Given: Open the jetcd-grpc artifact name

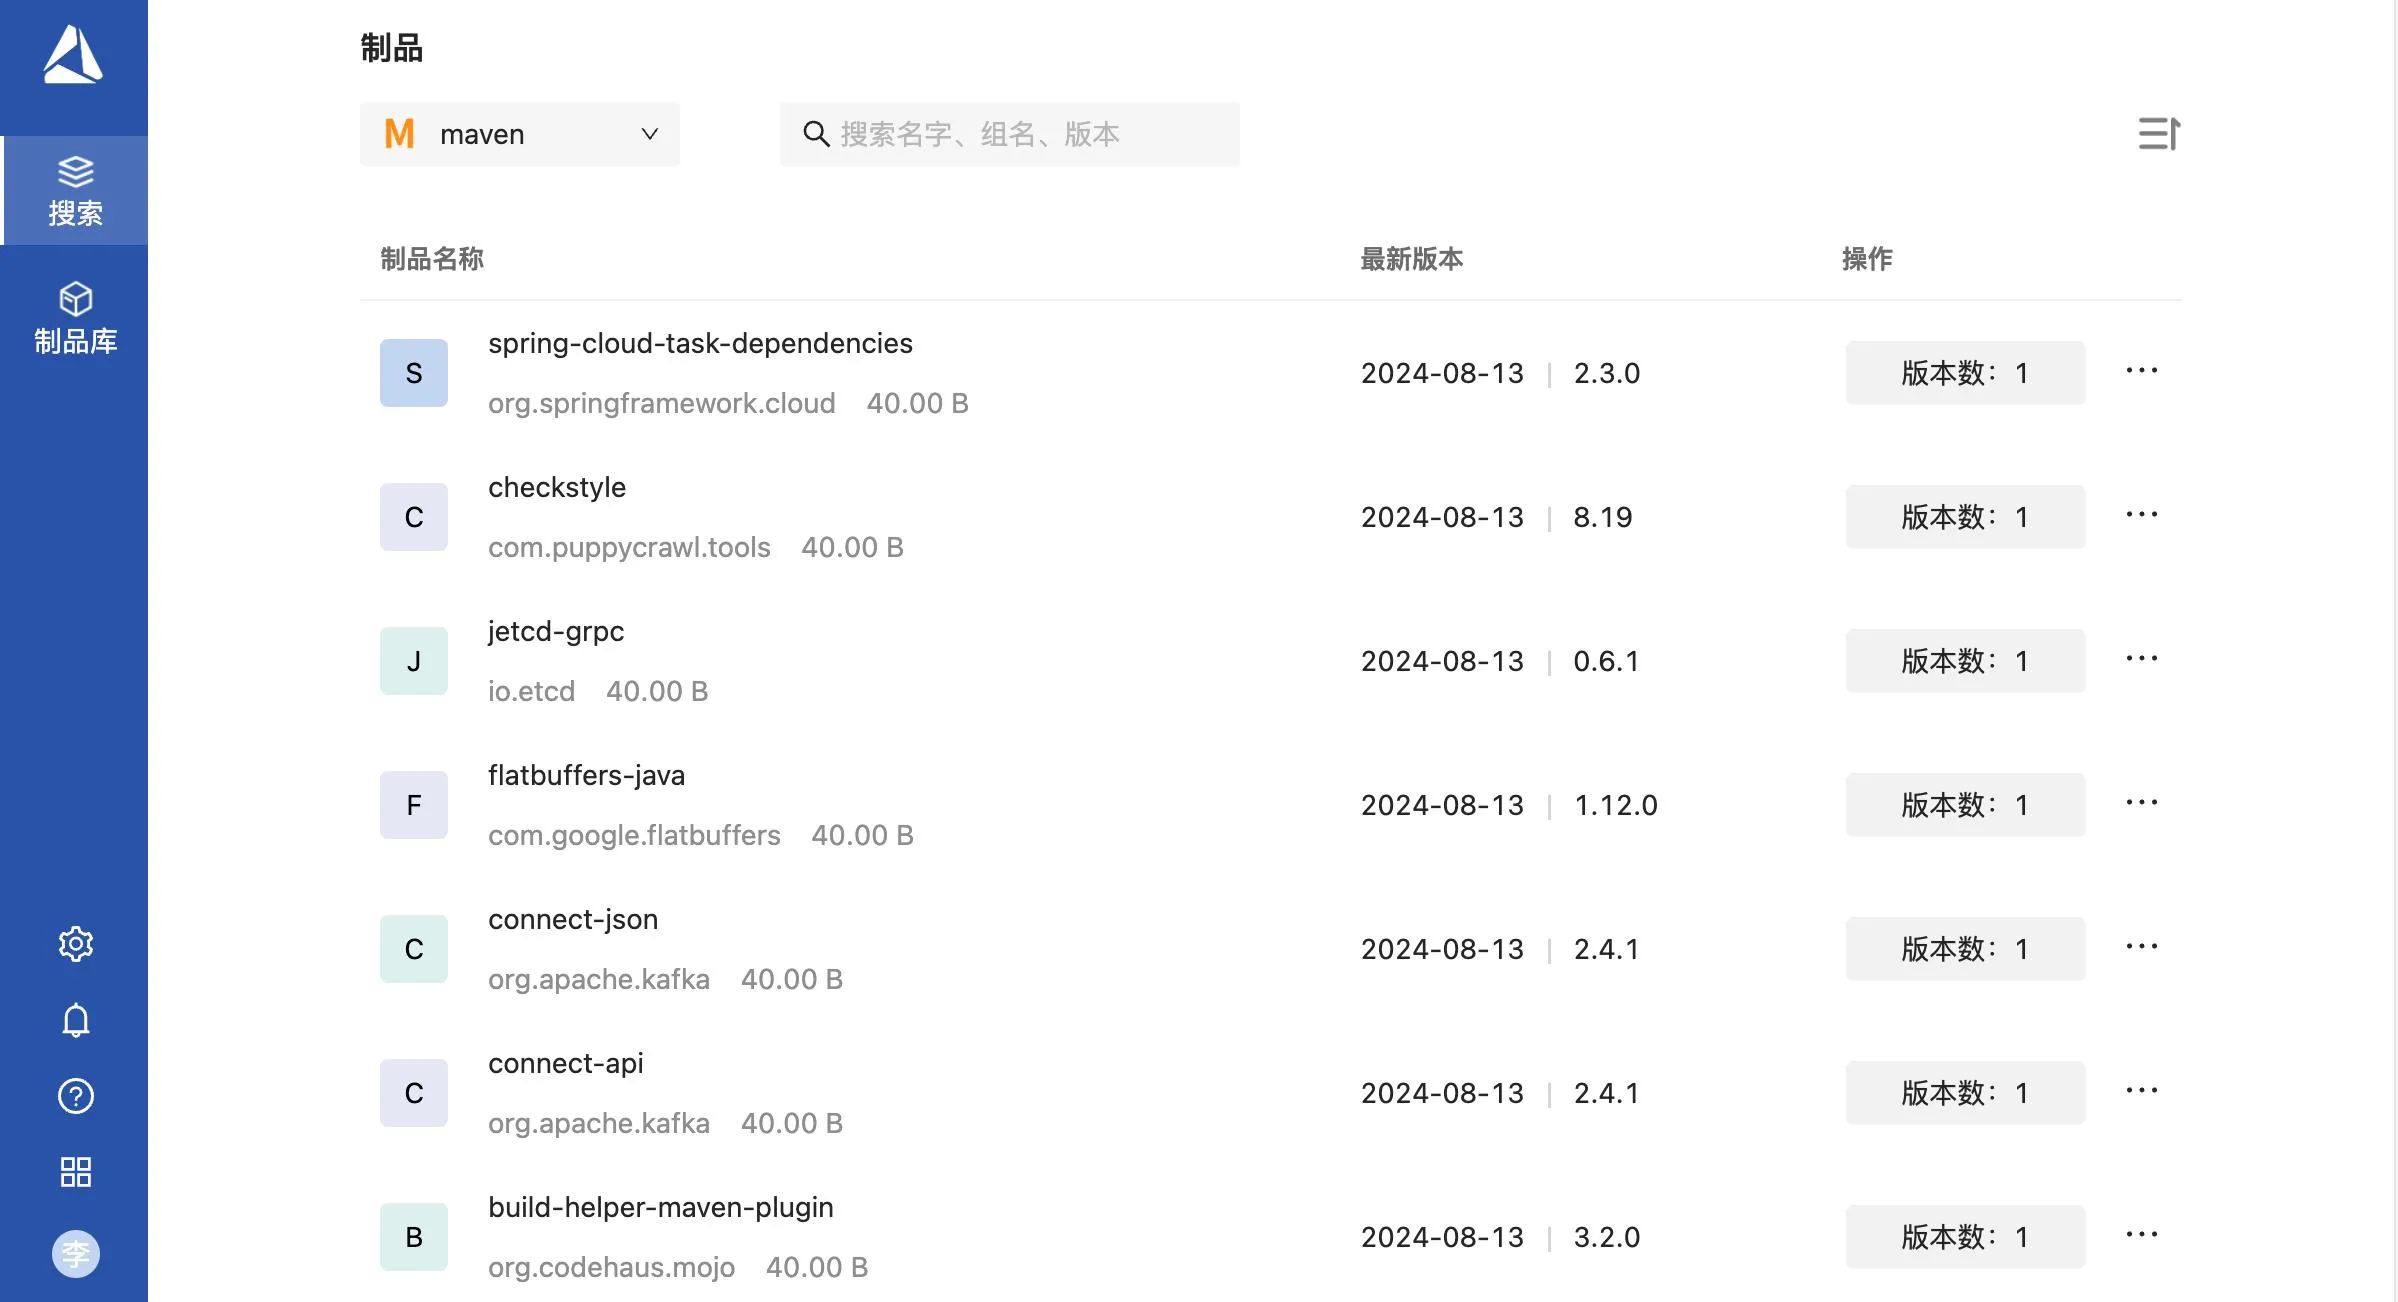Looking at the screenshot, I should (556, 632).
